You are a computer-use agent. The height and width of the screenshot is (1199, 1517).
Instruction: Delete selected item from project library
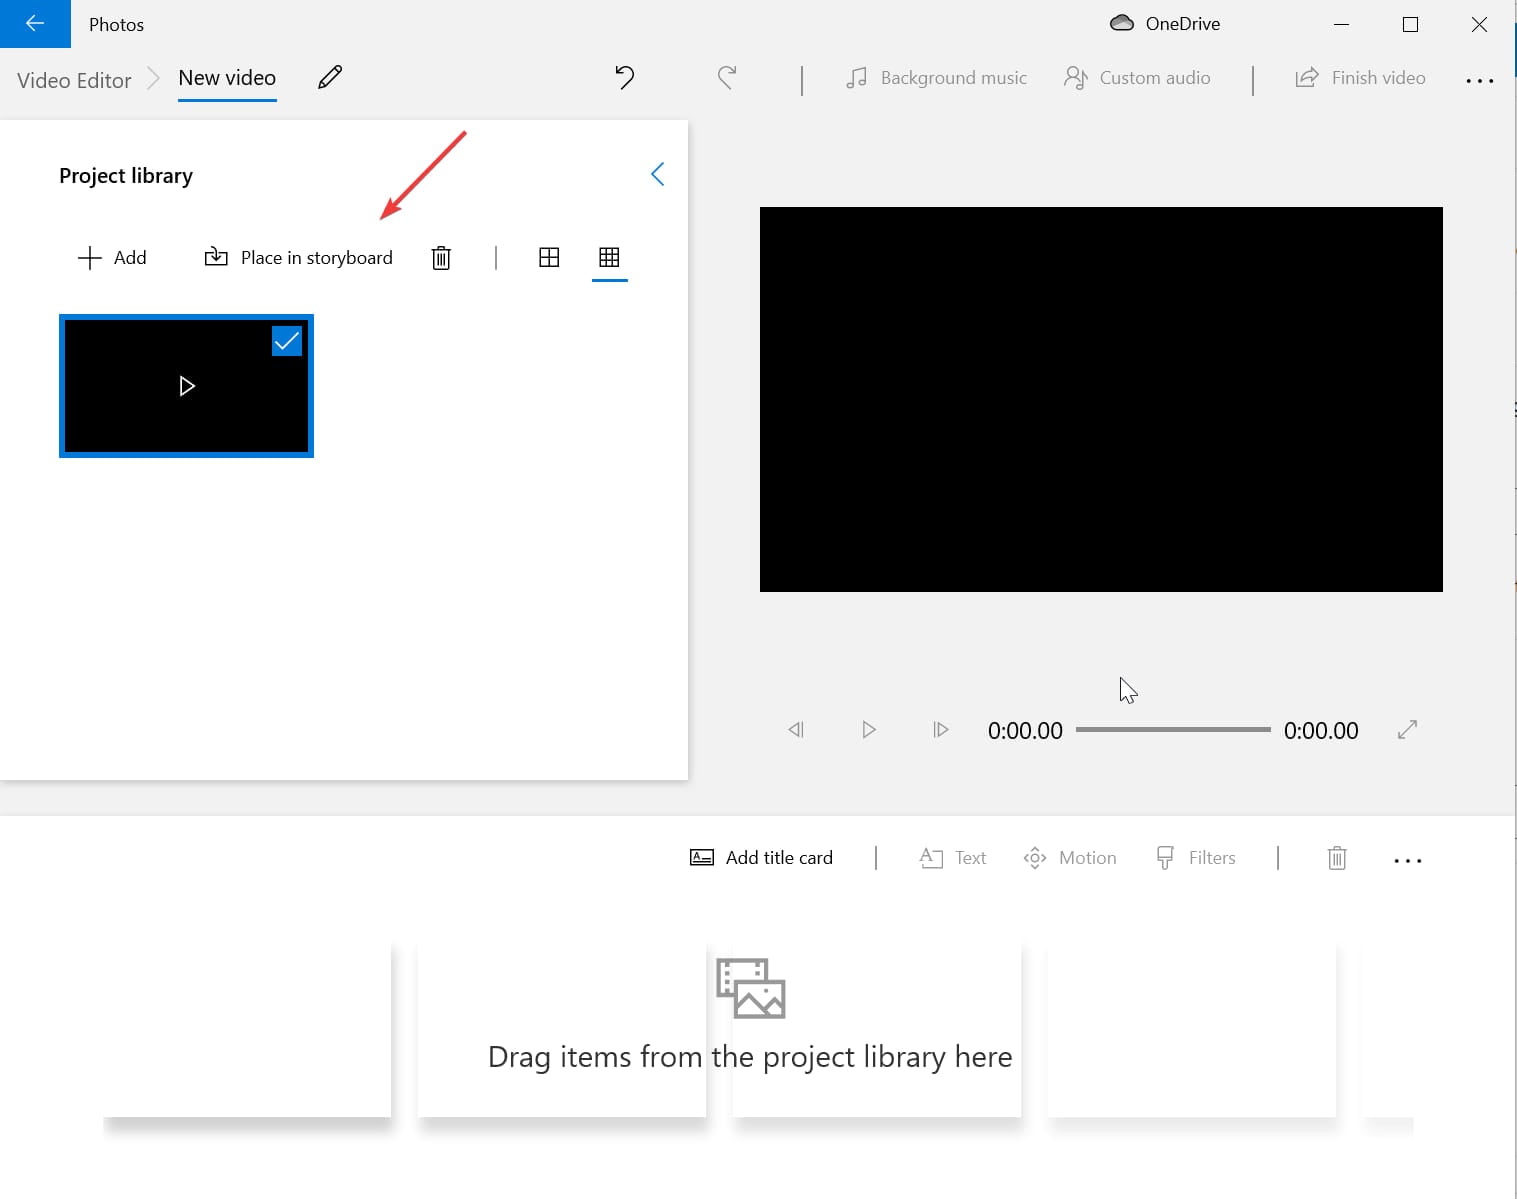click(441, 258)
